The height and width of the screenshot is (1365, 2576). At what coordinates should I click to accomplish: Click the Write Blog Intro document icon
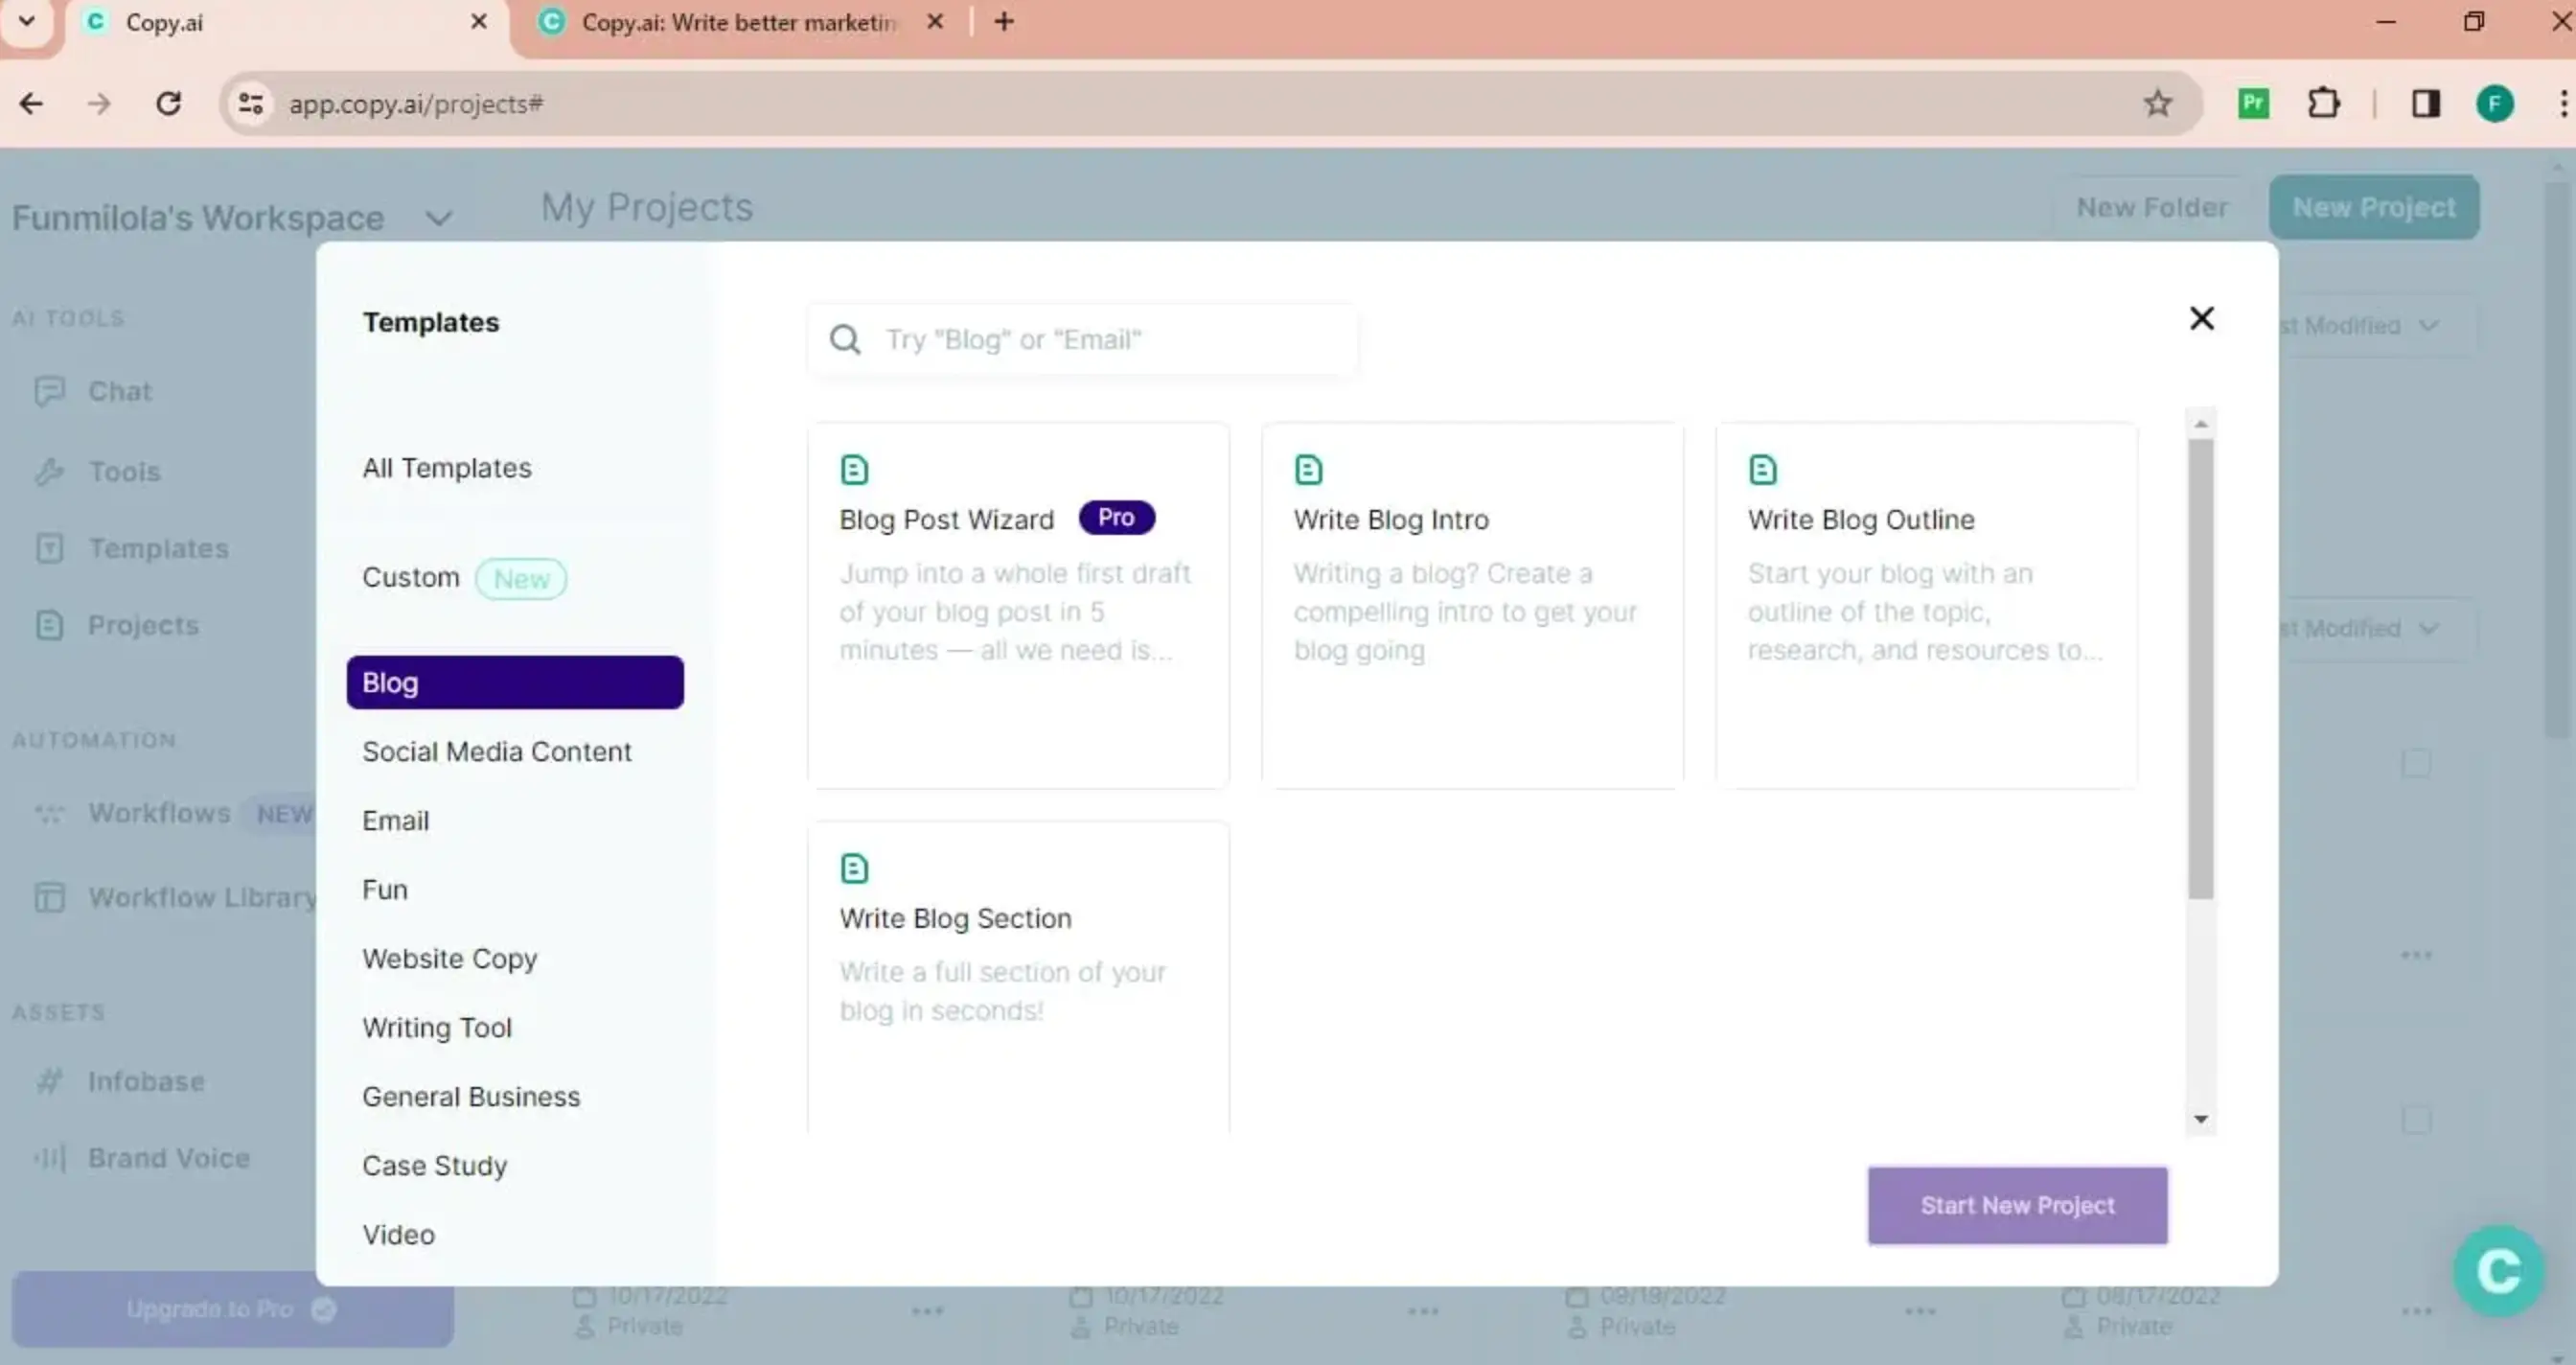pyautogui.click(x=1308, y=469)
